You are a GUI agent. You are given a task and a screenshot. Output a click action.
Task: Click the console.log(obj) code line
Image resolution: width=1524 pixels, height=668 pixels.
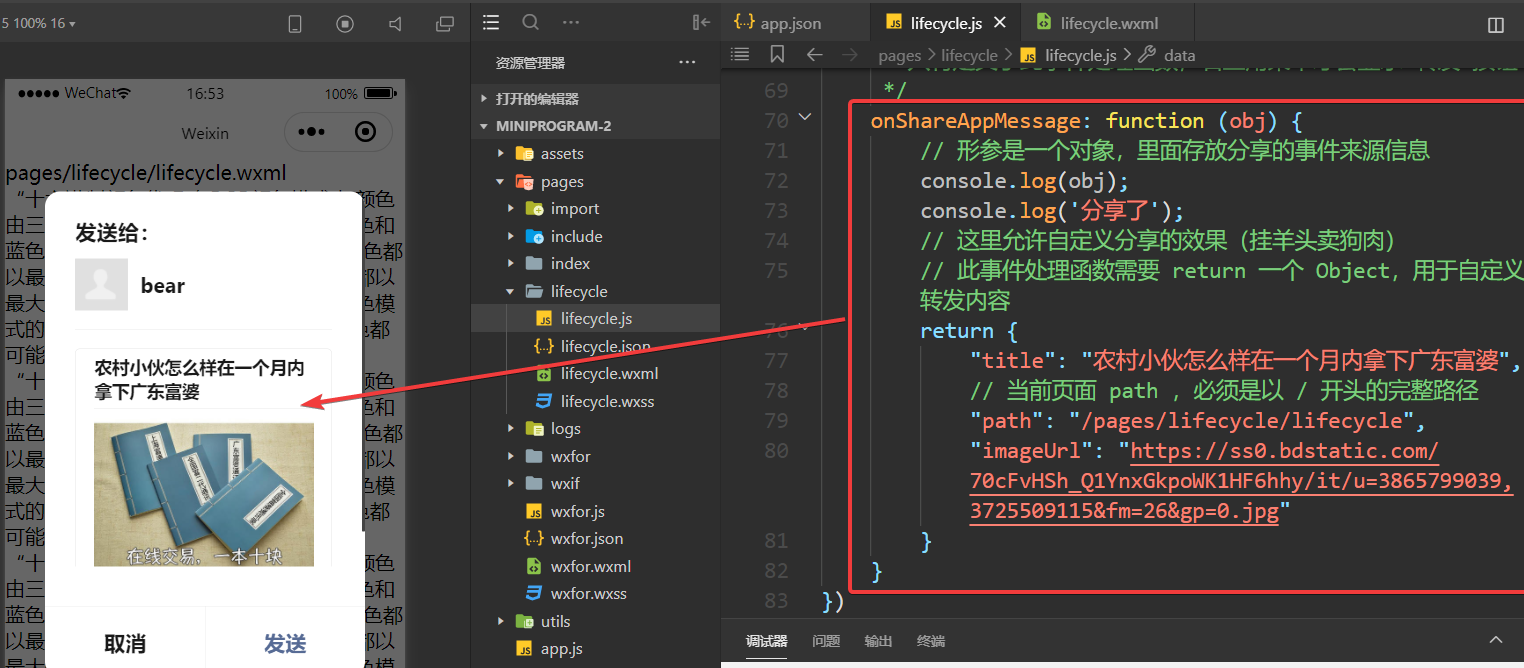coord(1024,181)
